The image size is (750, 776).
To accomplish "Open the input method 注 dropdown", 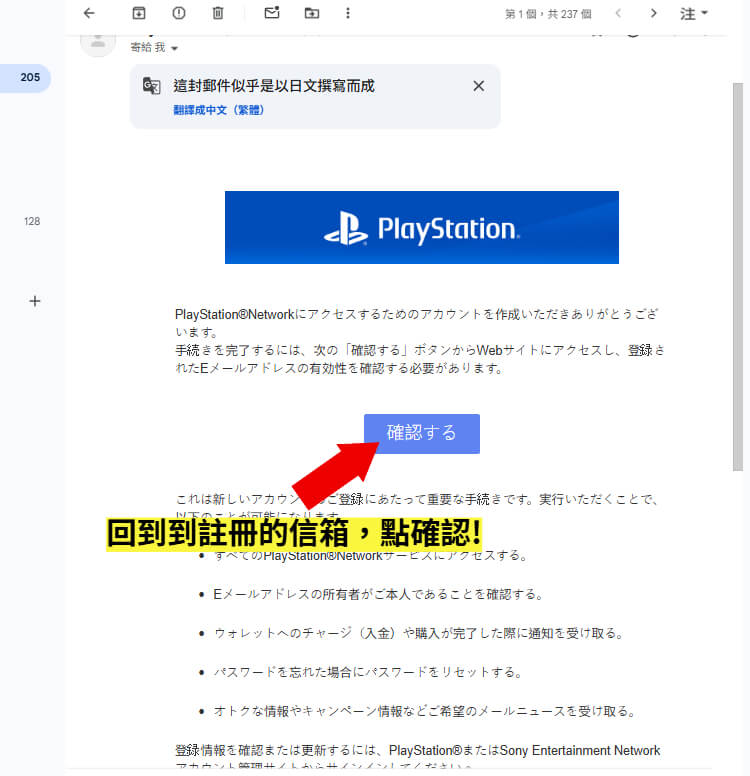I will click(x=694, y=13).
